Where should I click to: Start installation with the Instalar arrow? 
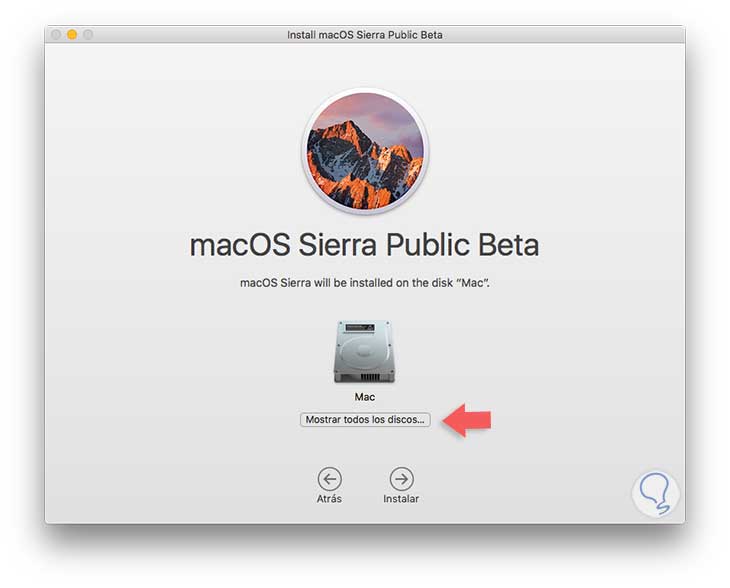[x=401, y=479]
